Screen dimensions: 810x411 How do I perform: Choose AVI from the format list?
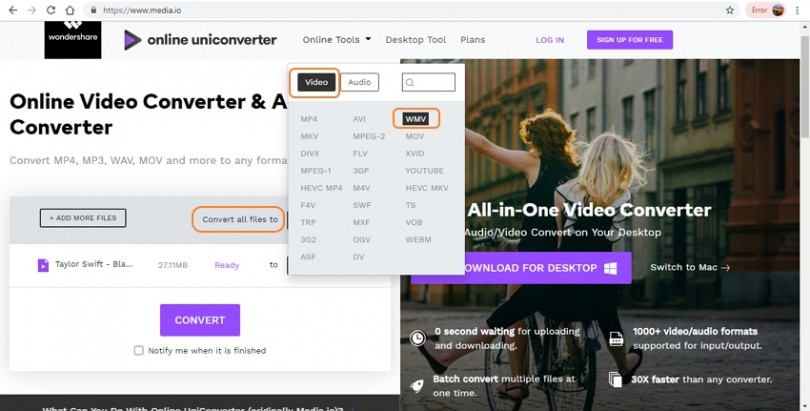tap(359, 119)
